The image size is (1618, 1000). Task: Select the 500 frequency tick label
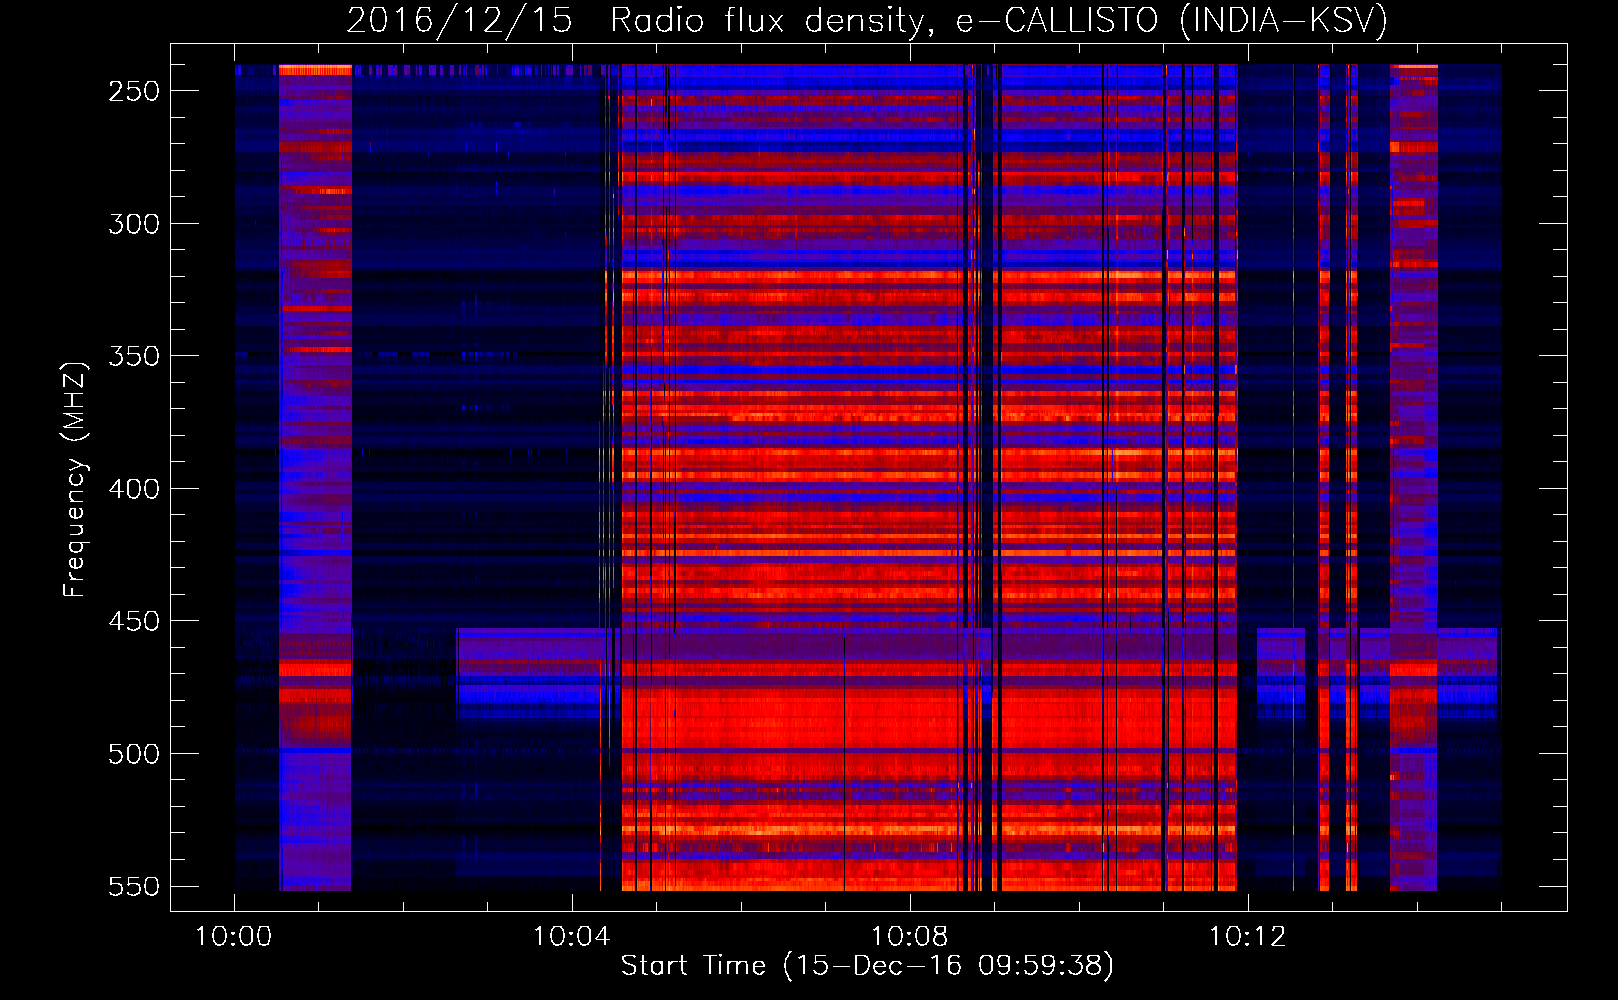coord(134,754)
